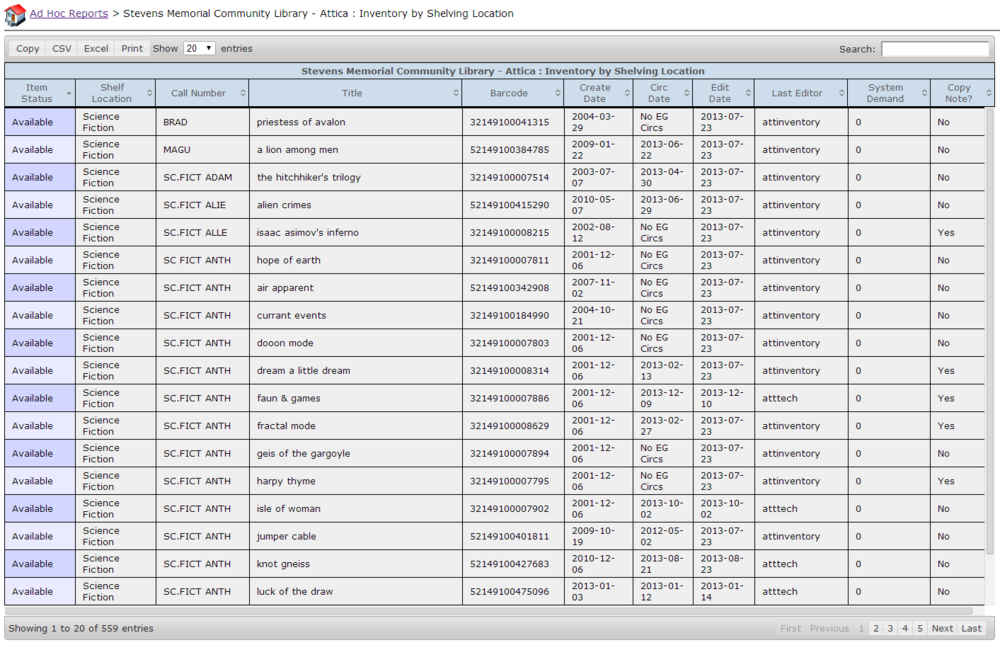Click call number 'MAGU'
The image size is (1000, 645).
pyautogui.click(x=177, y=150)
